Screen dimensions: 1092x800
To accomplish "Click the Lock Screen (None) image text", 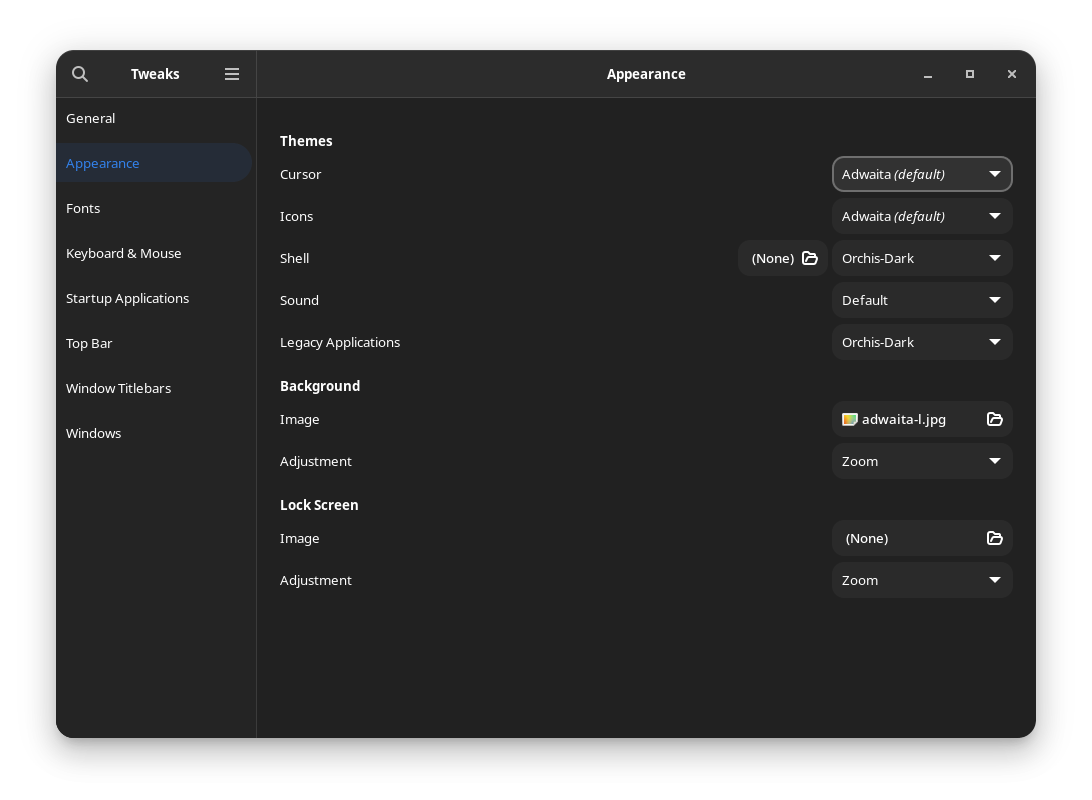I will pos(866,538).
